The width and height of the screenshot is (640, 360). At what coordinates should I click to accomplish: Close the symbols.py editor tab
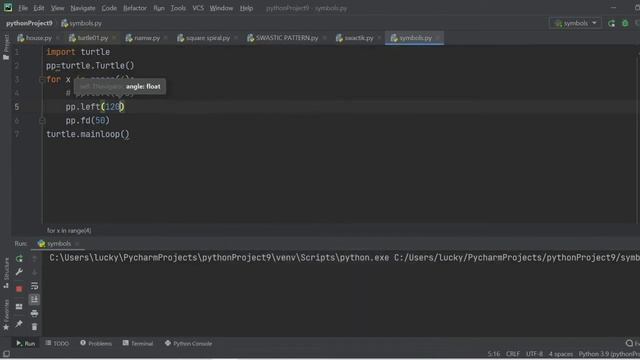pyautogui.click(x=438, y=38)
